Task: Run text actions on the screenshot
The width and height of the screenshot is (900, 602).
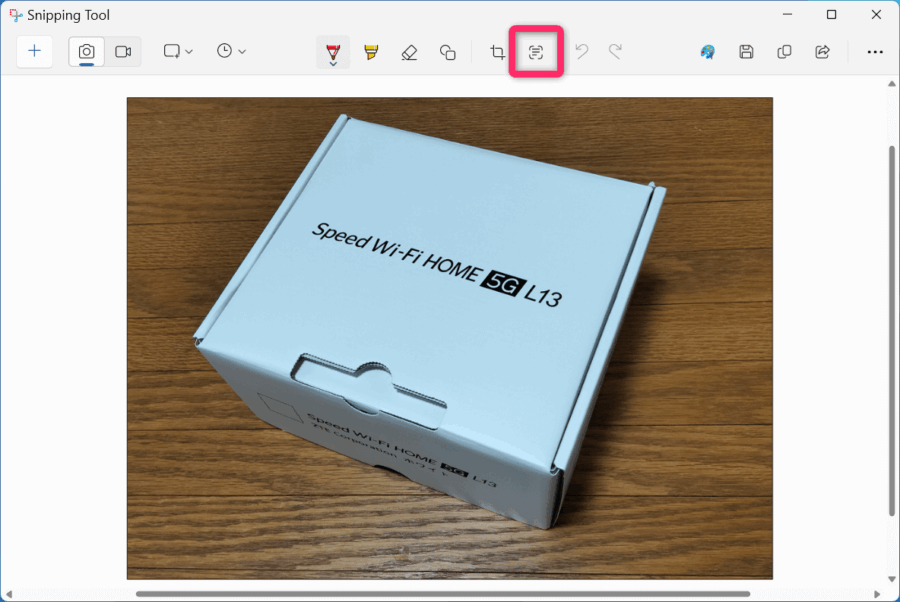Action: click(536, 51)
